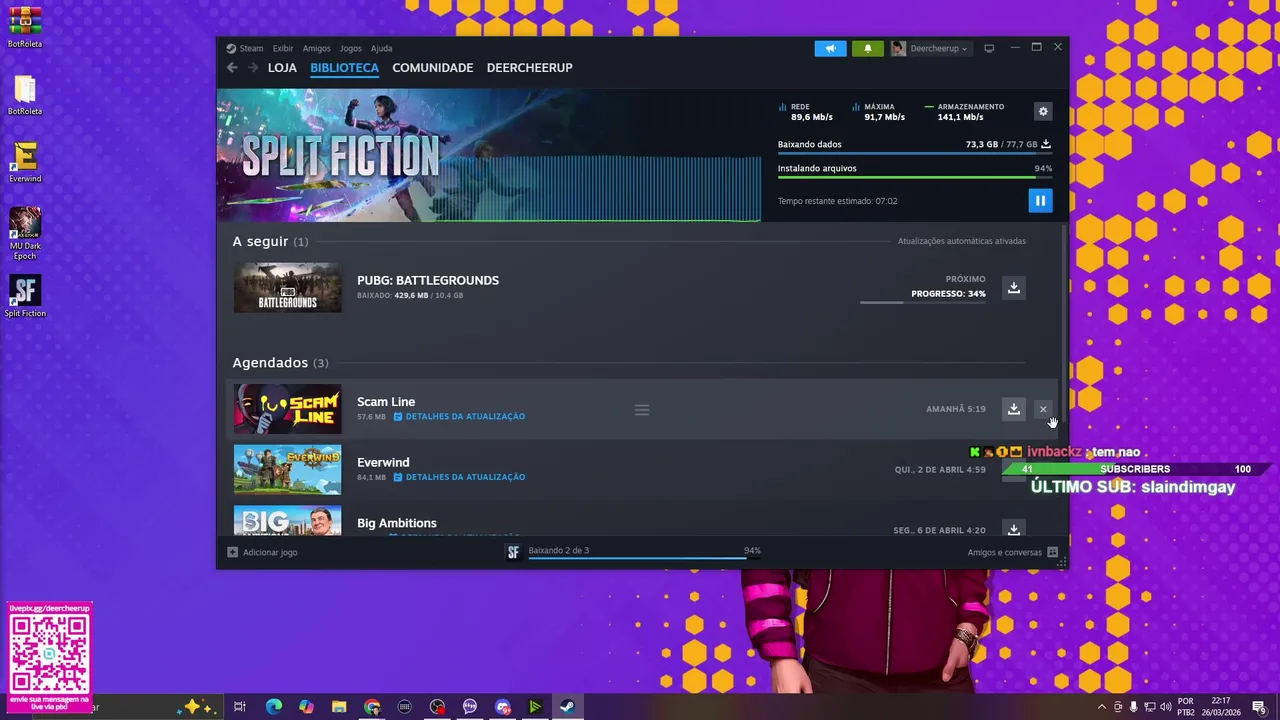
Task: Click the Big Ambitions title
Action: [397, 523]
